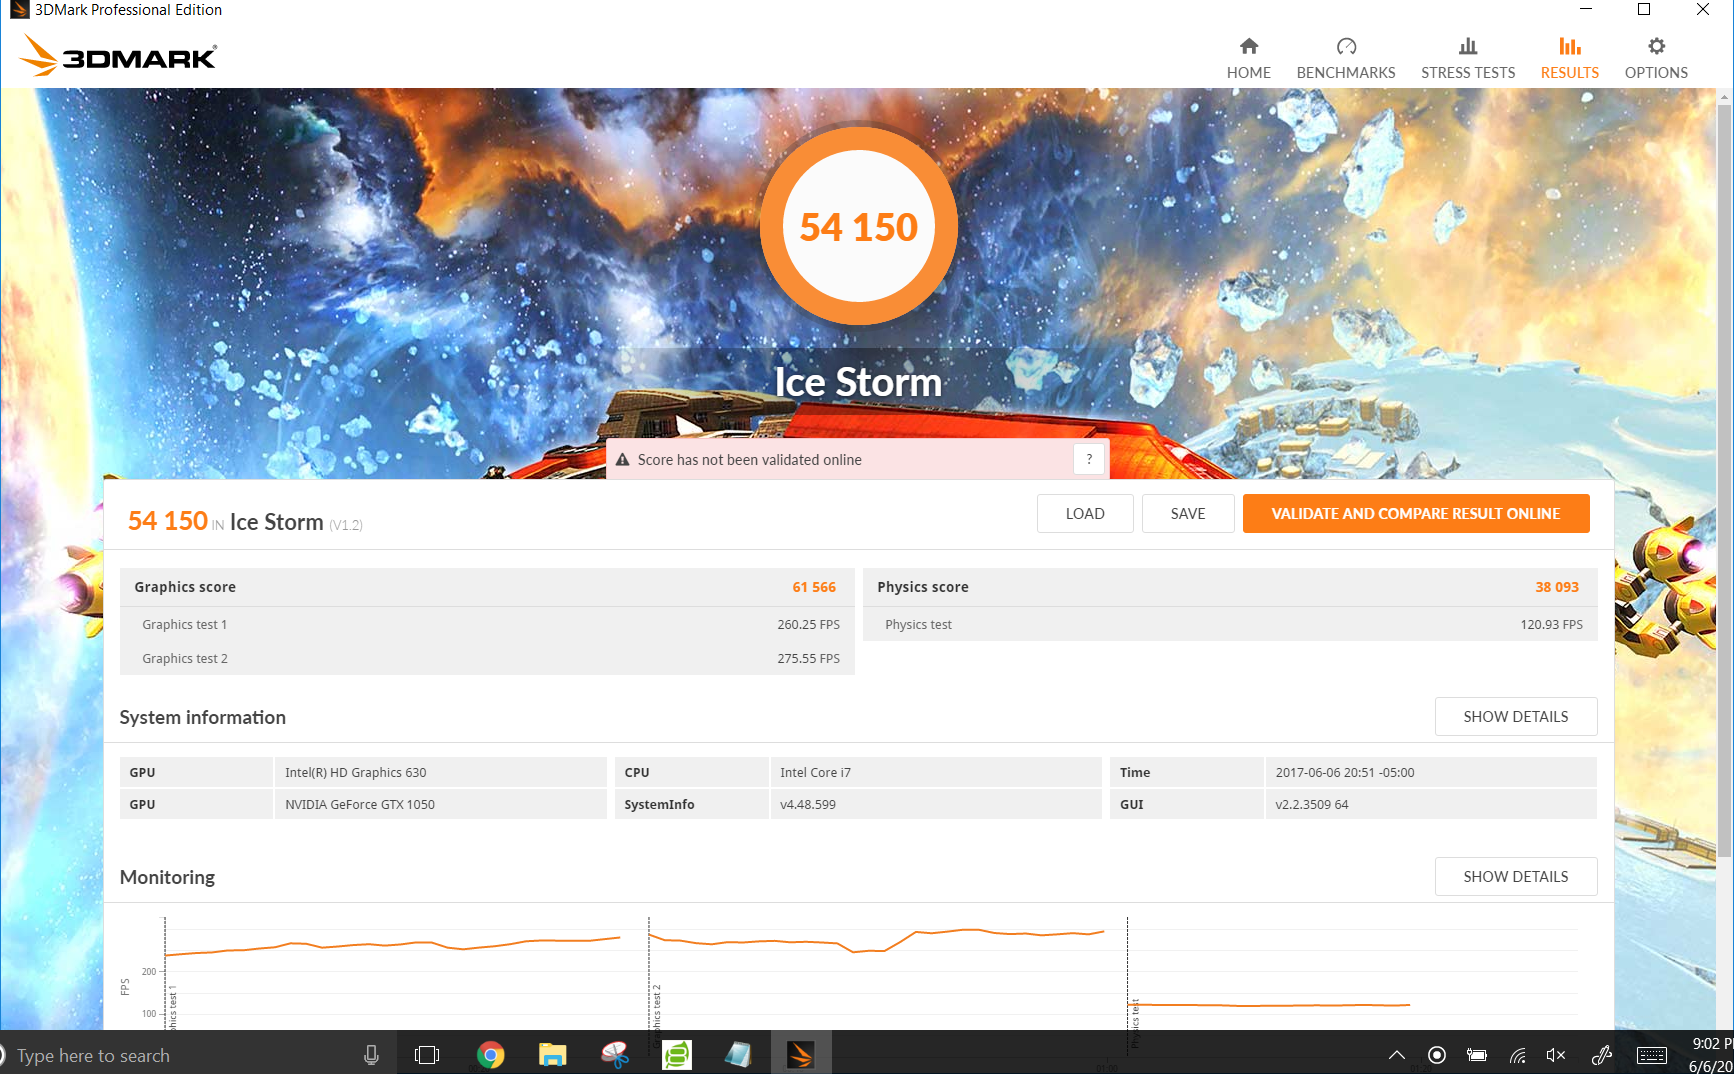
Task: Click the muted volume tray icon
Action: pyautogui.click(x=1556, y=1055)
